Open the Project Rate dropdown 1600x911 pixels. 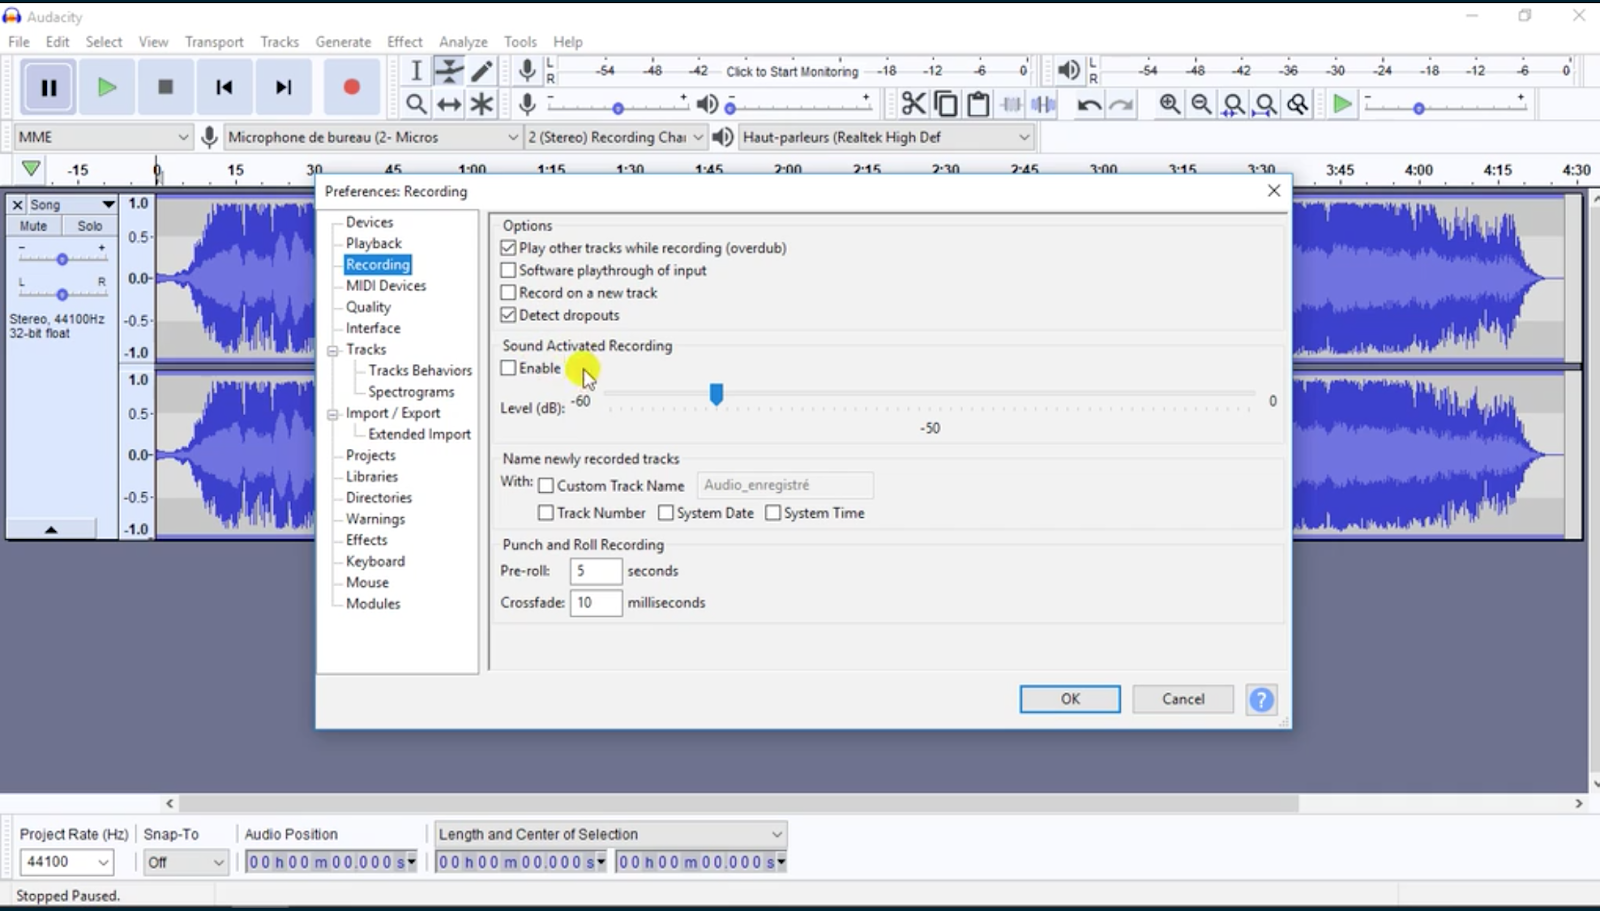67,862
